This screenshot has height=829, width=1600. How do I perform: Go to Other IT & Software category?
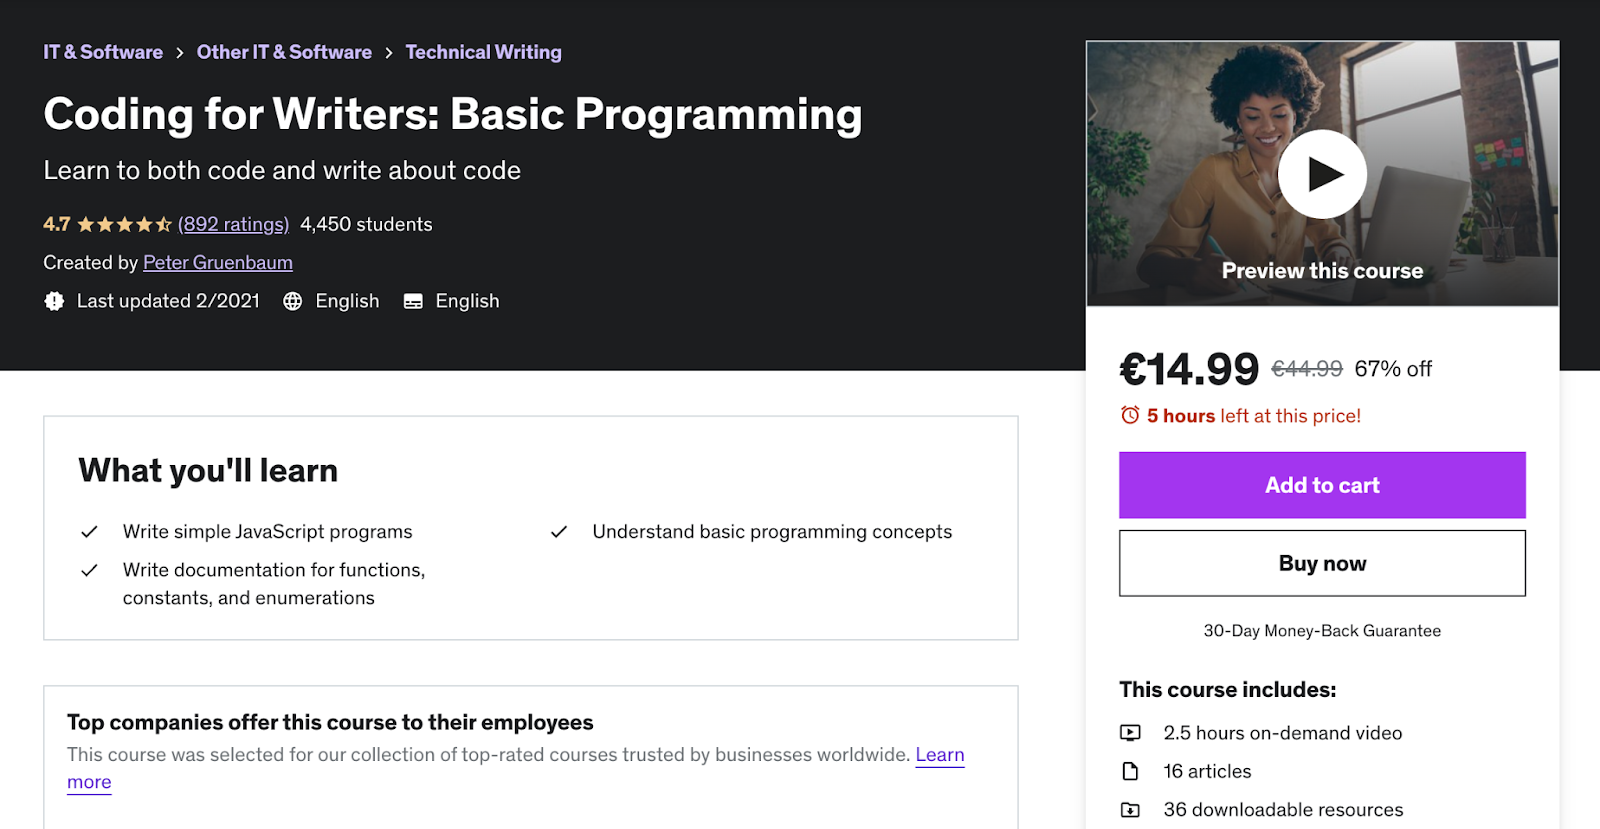[x=284, y=52]
